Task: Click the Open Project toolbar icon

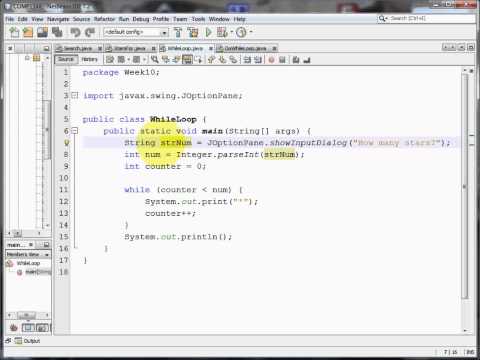Action: click(x=43, y=32)
